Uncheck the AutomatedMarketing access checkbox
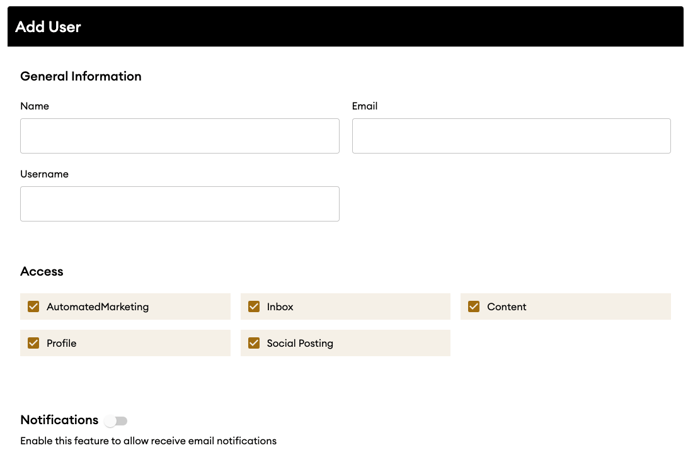Viewport: 688px width, 455px height. pos(33,306)
